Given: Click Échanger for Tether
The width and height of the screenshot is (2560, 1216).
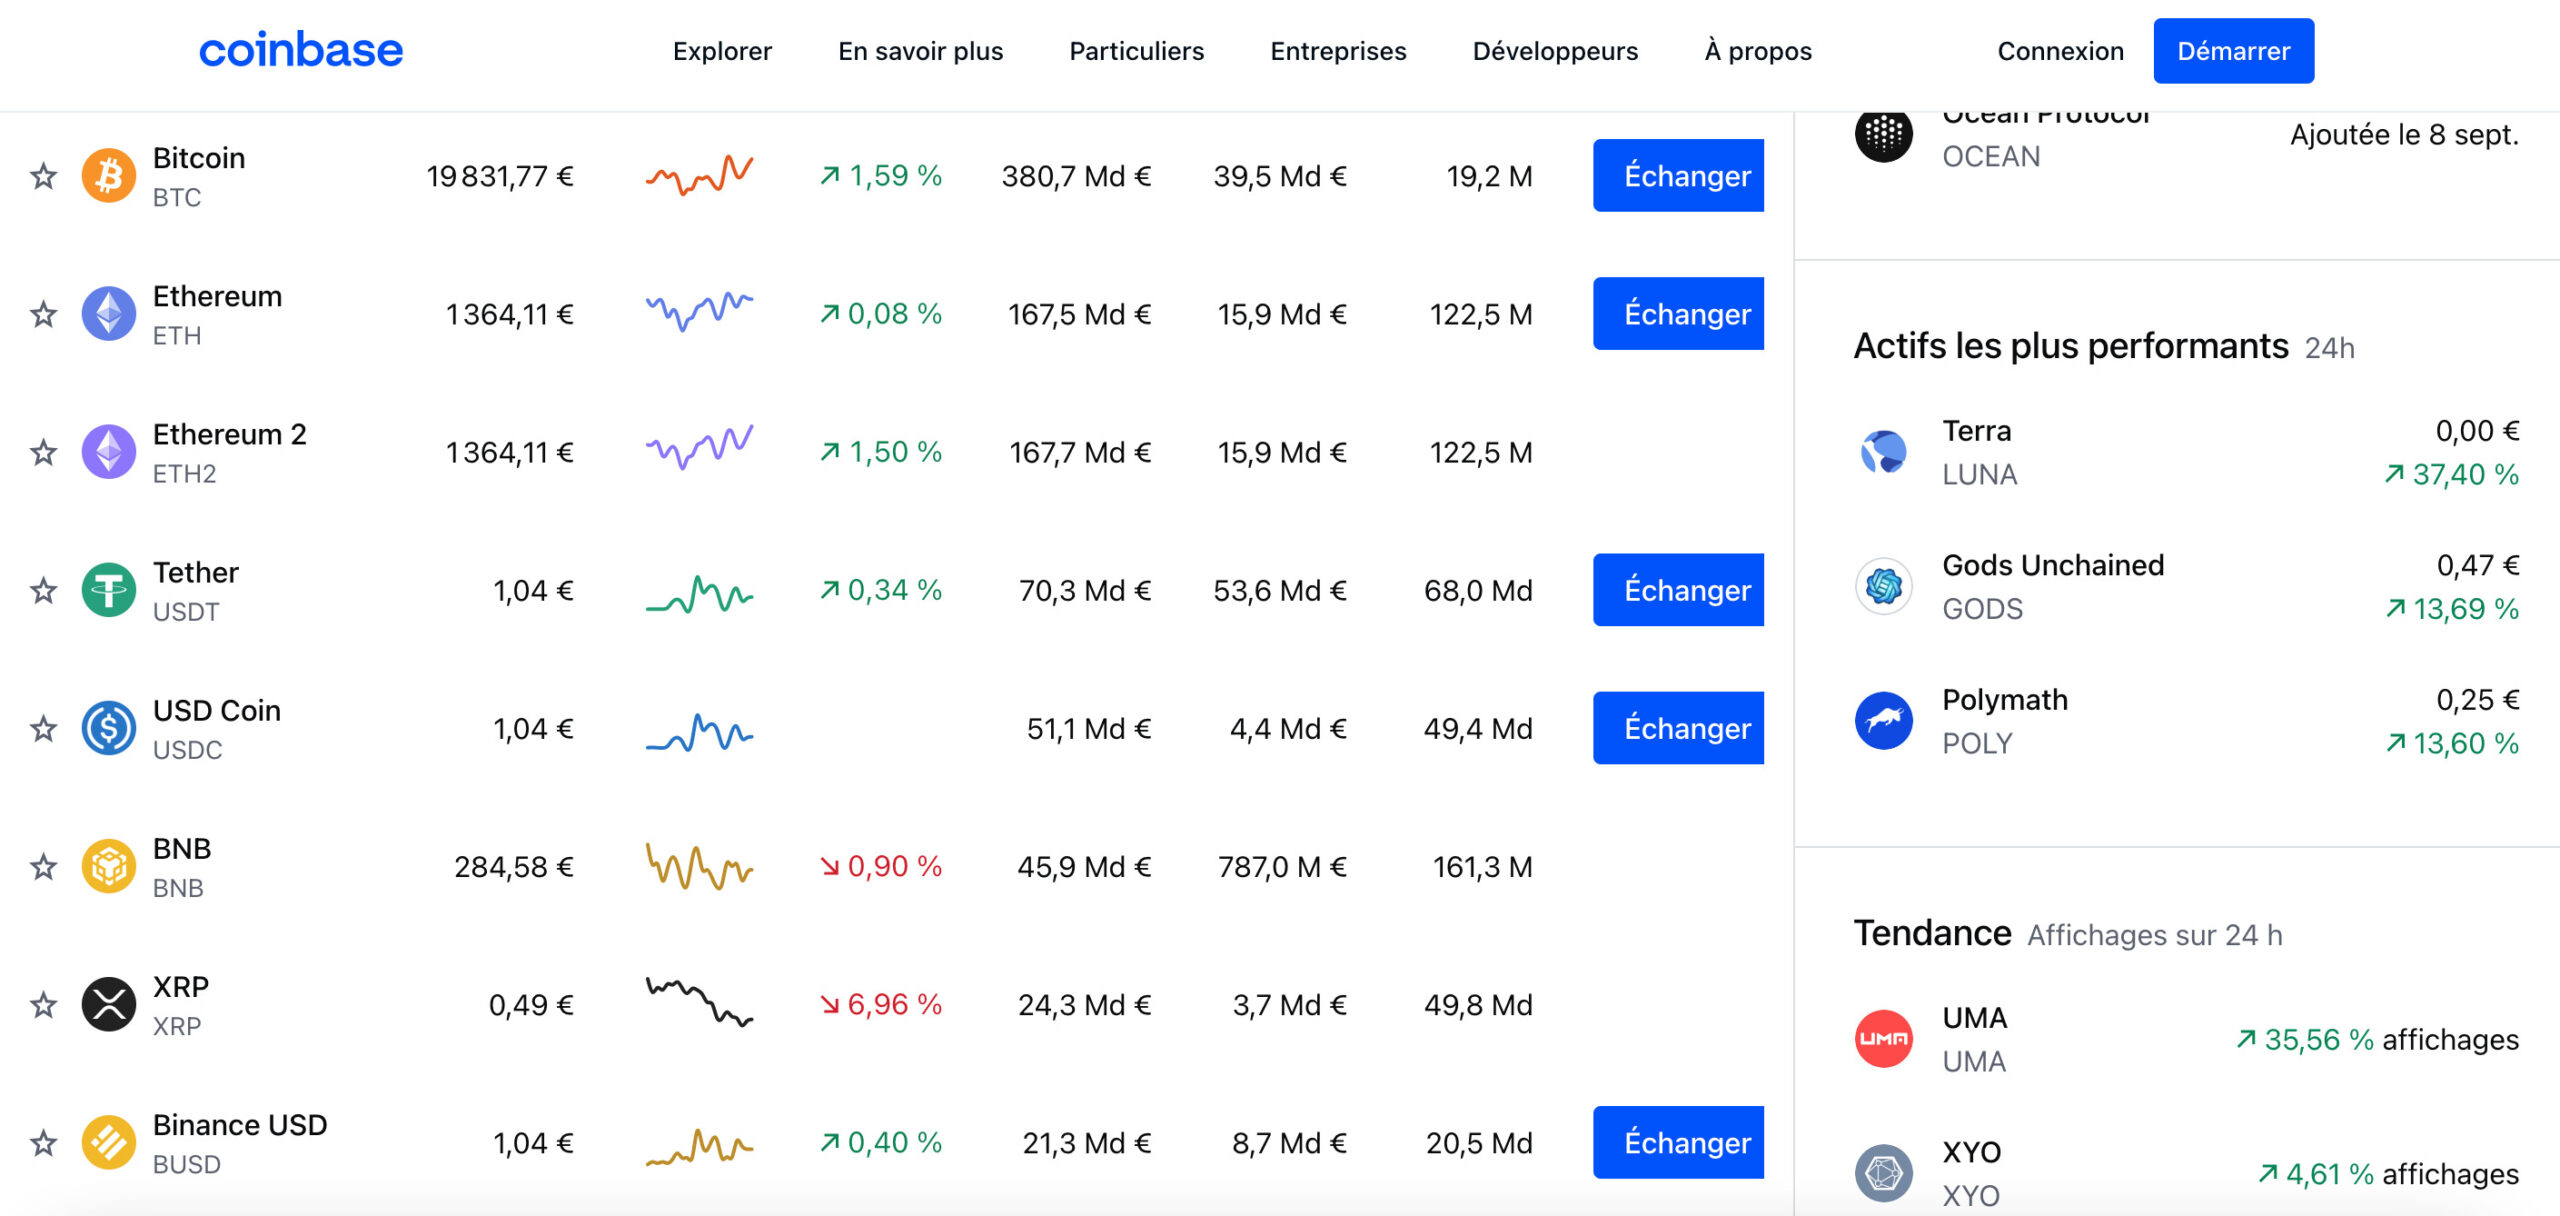Looking at the screenshot, I should coord(1678,590).
